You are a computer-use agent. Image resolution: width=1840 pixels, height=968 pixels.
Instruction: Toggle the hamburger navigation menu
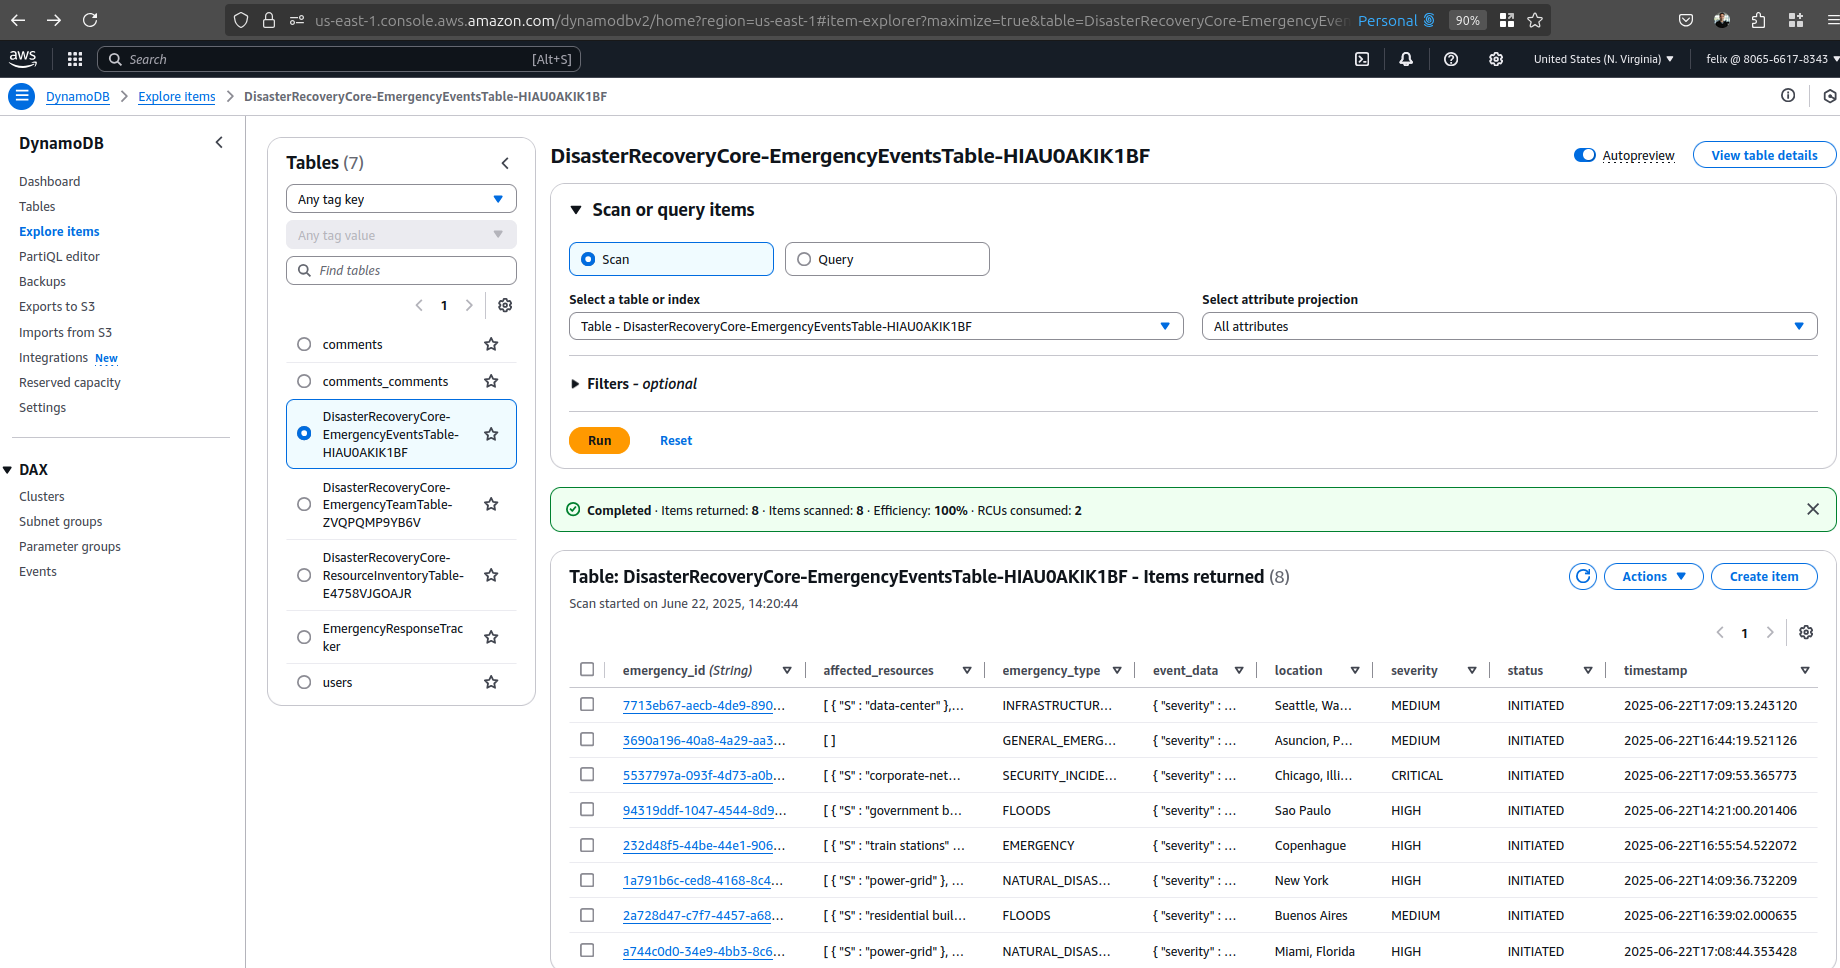pos(21,96)
